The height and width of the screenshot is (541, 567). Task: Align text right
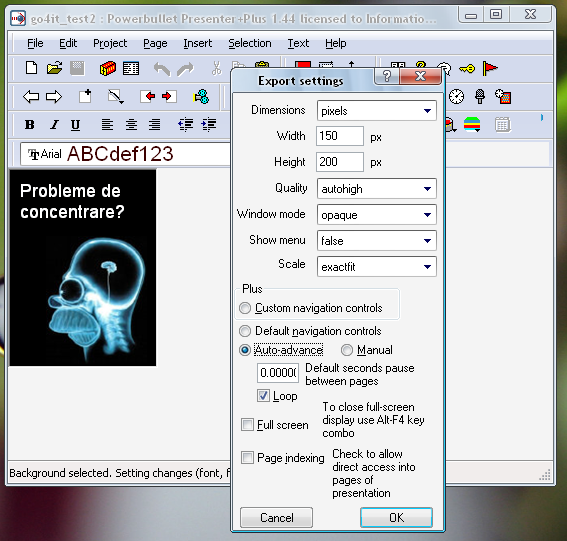pyautogui.click(x=154, y=125)
